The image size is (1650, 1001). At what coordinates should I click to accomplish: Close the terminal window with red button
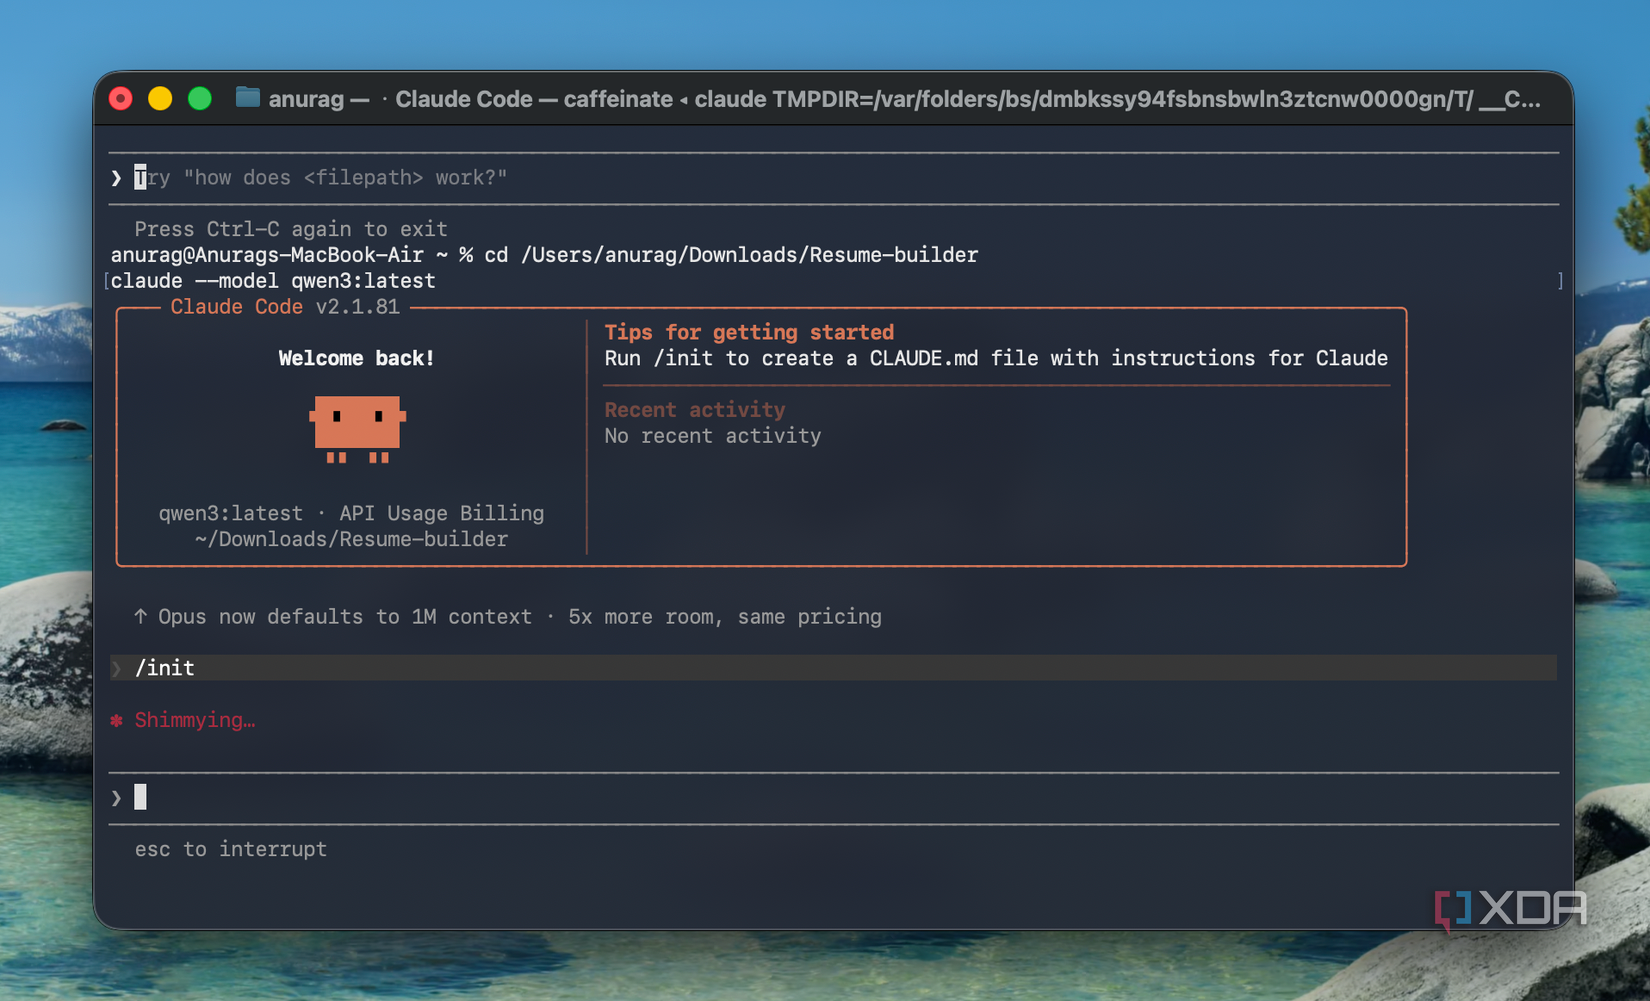pos(121,99)
